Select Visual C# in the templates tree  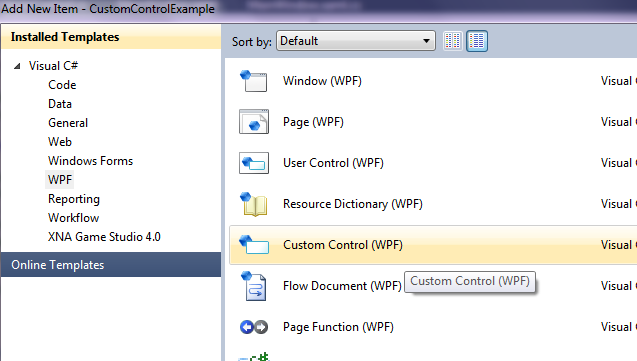pyautogui.click(x=53, y=66)
